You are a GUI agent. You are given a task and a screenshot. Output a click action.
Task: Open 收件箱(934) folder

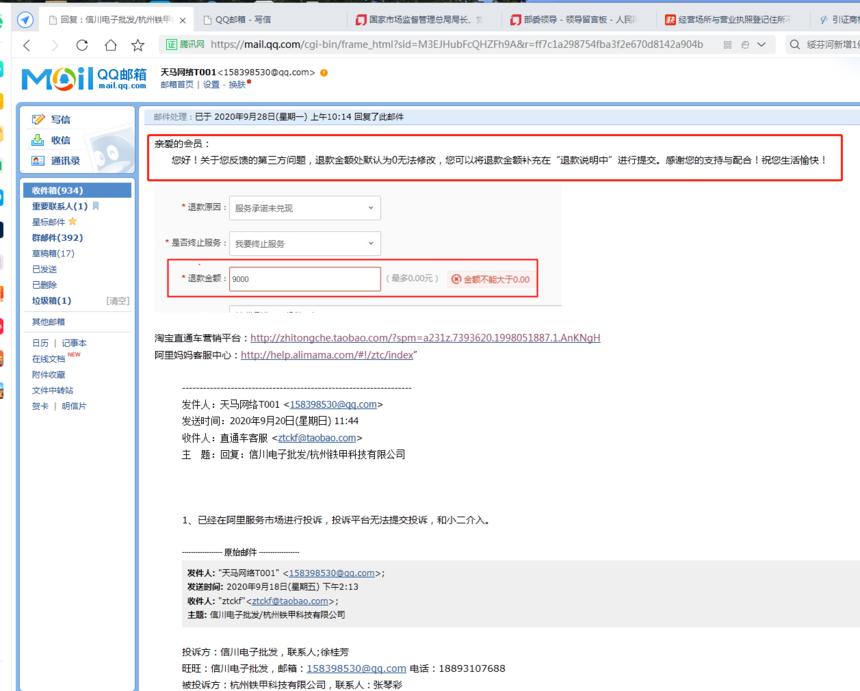pos(77,190)
